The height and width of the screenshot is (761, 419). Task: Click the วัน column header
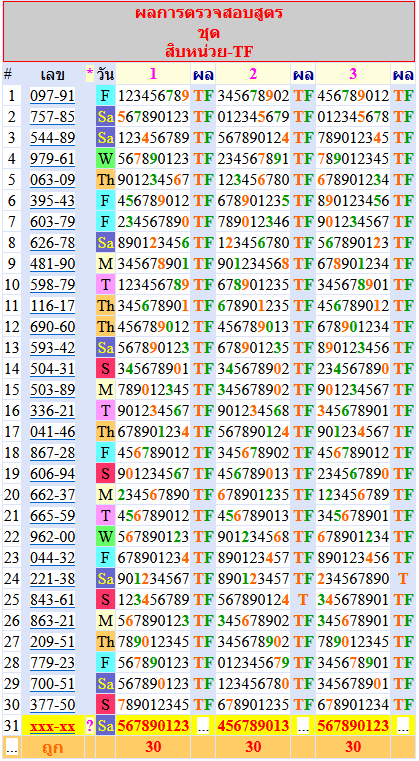(105, 74)
